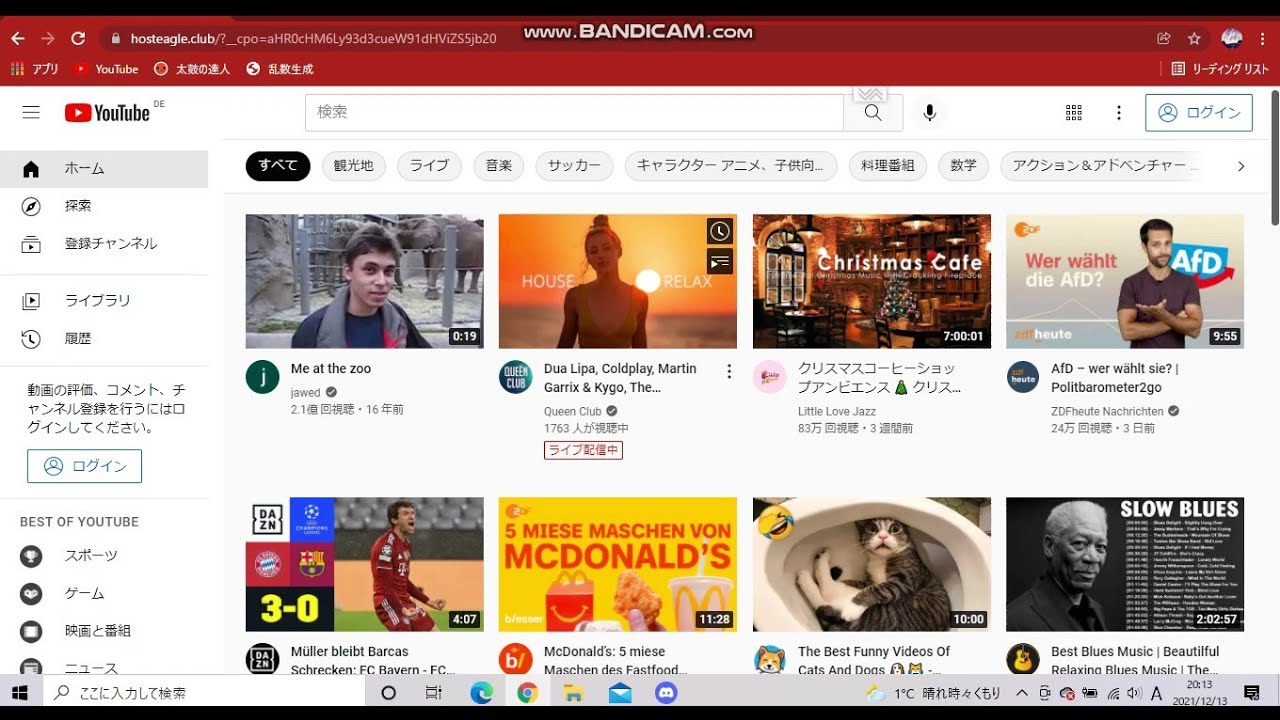Bookmark this page via the star icon
1280x720 pixels.
coord(1194,38)
